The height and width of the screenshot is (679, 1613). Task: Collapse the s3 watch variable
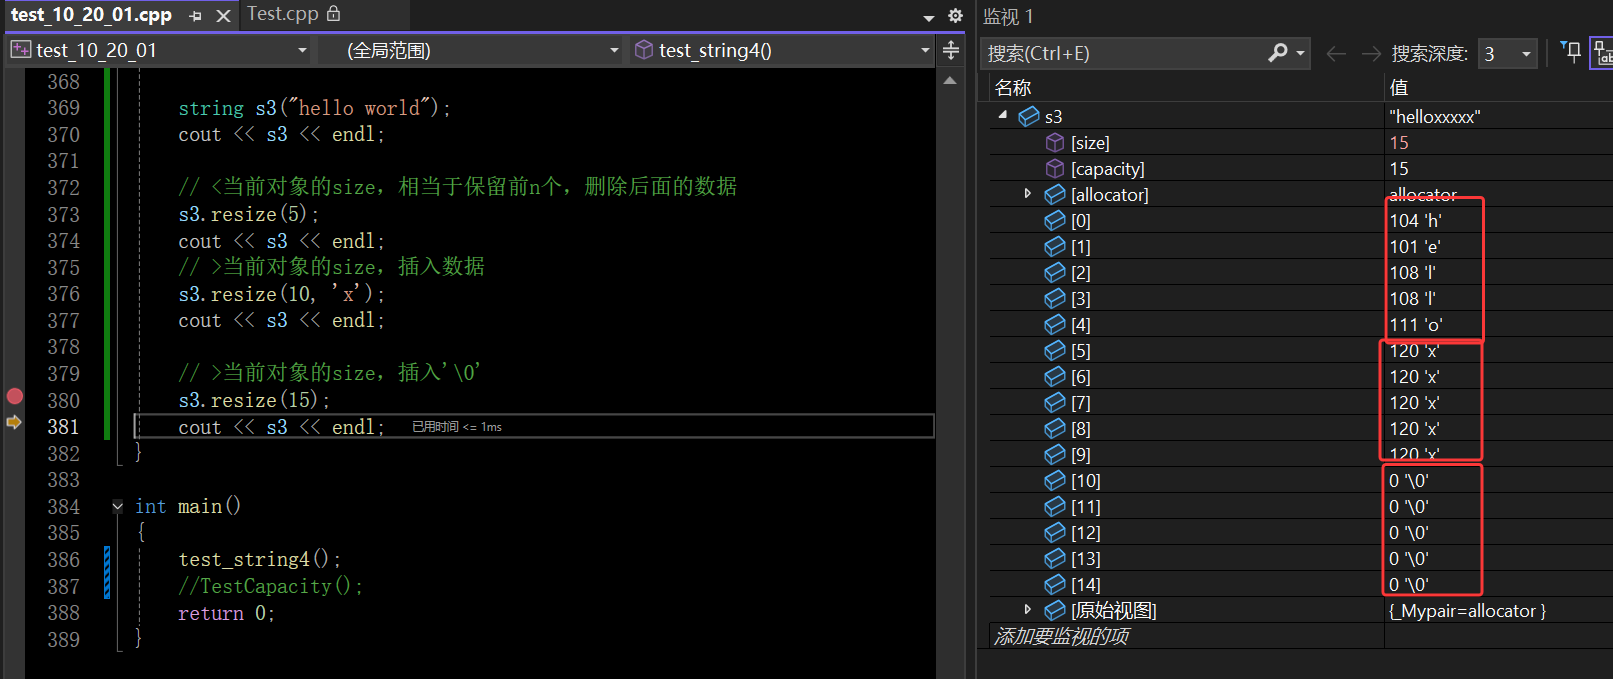[x=1003, y=115]
